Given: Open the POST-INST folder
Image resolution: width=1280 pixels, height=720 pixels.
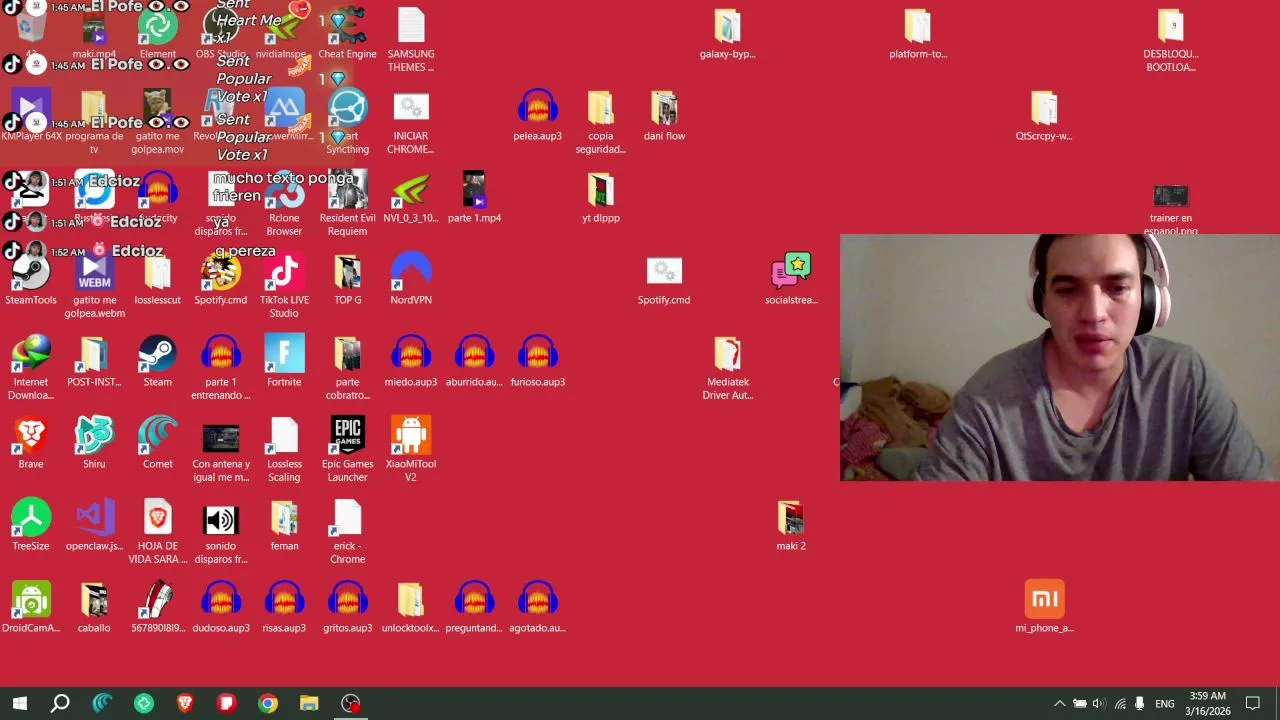Looking at the screenshot, I should click(x=94, y=361).
